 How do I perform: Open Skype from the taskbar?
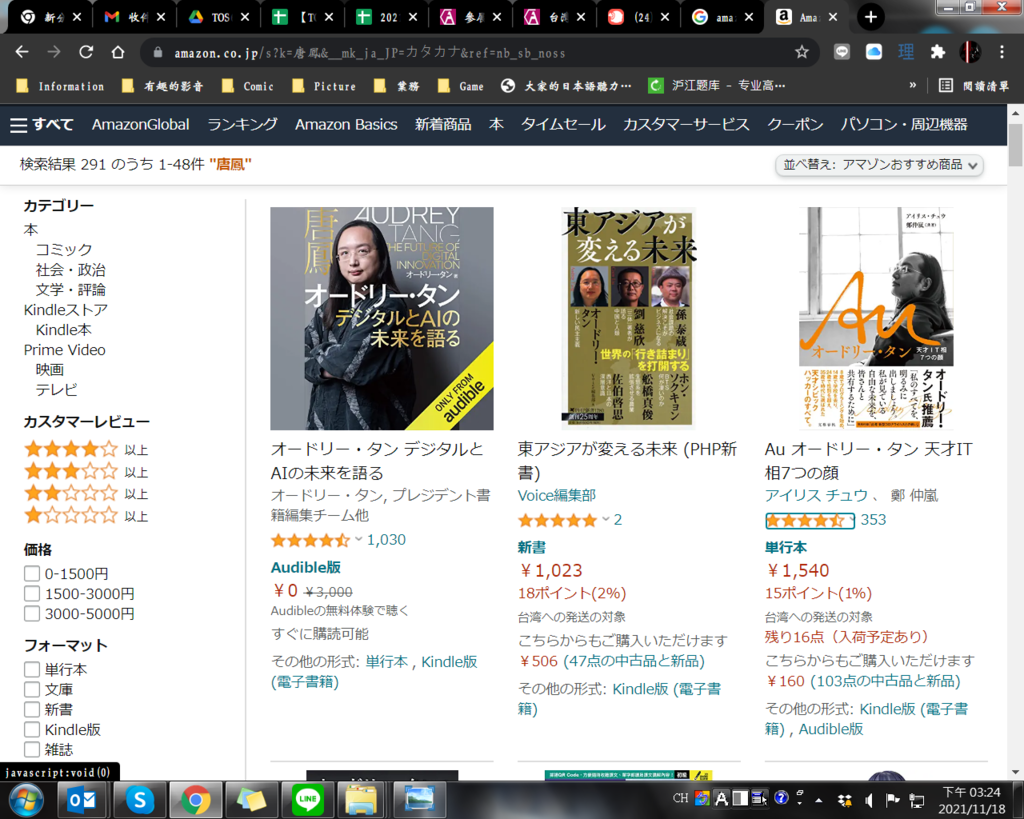pyautogui.click(x=139, y=799)
